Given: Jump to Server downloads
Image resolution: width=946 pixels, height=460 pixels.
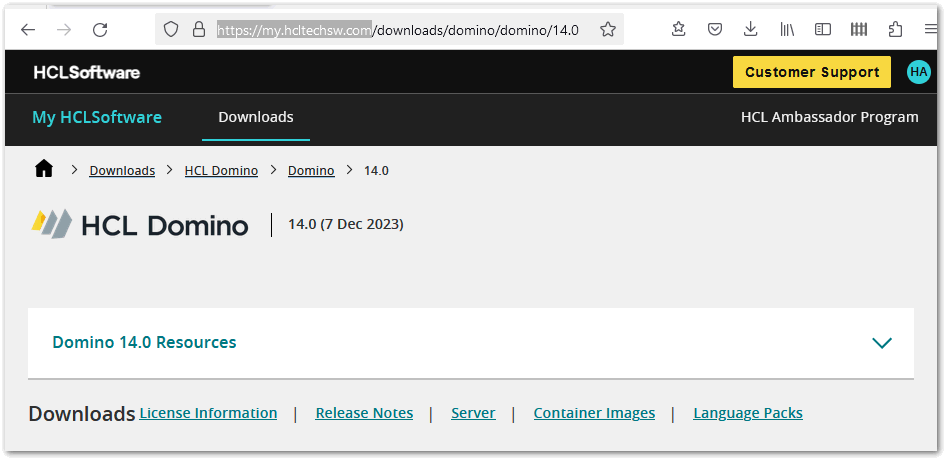Looking at the screenshot, I should [474, 414].
